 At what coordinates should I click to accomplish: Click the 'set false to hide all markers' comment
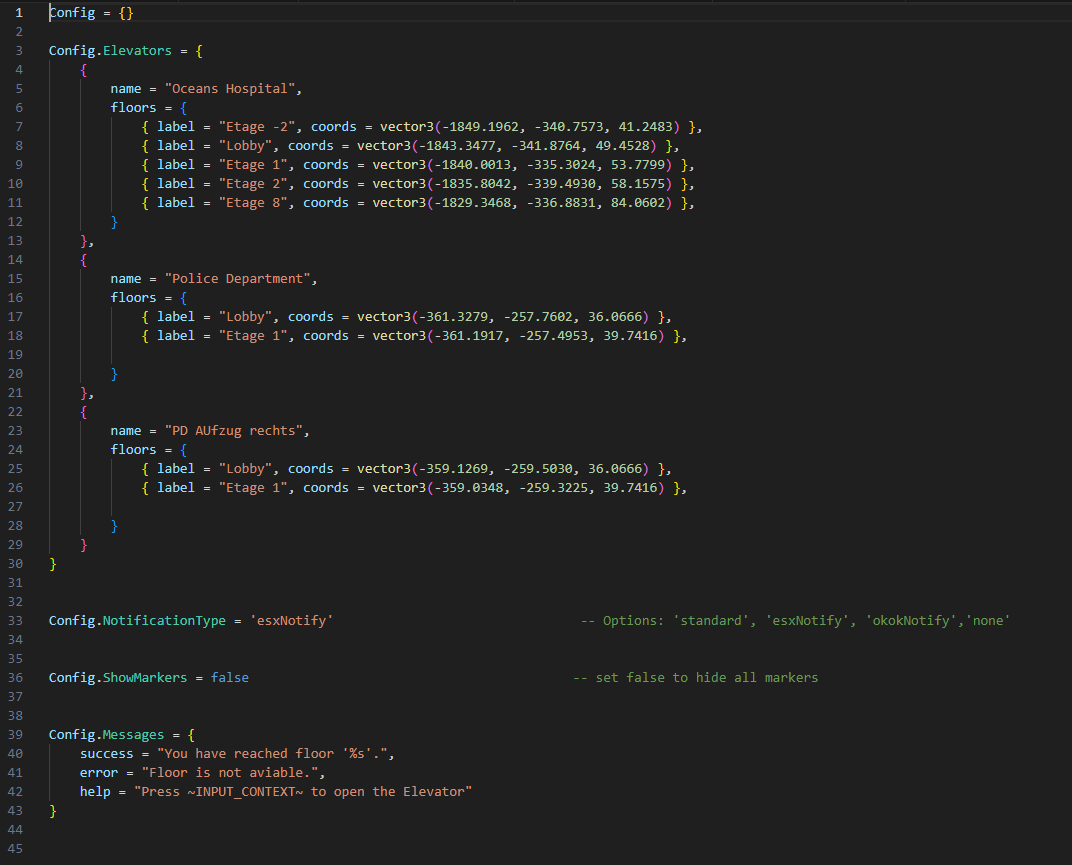(695, 678)
